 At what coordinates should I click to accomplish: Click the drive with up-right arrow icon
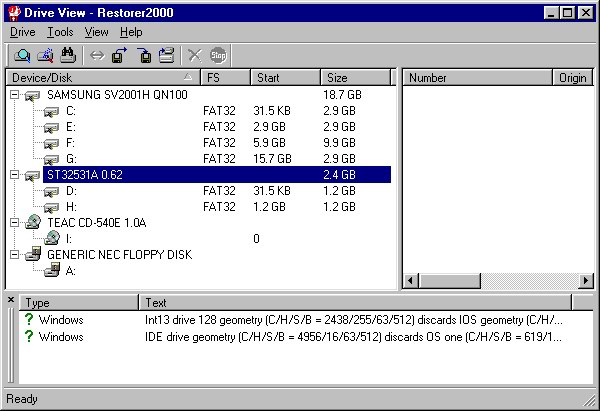(119, 55)
